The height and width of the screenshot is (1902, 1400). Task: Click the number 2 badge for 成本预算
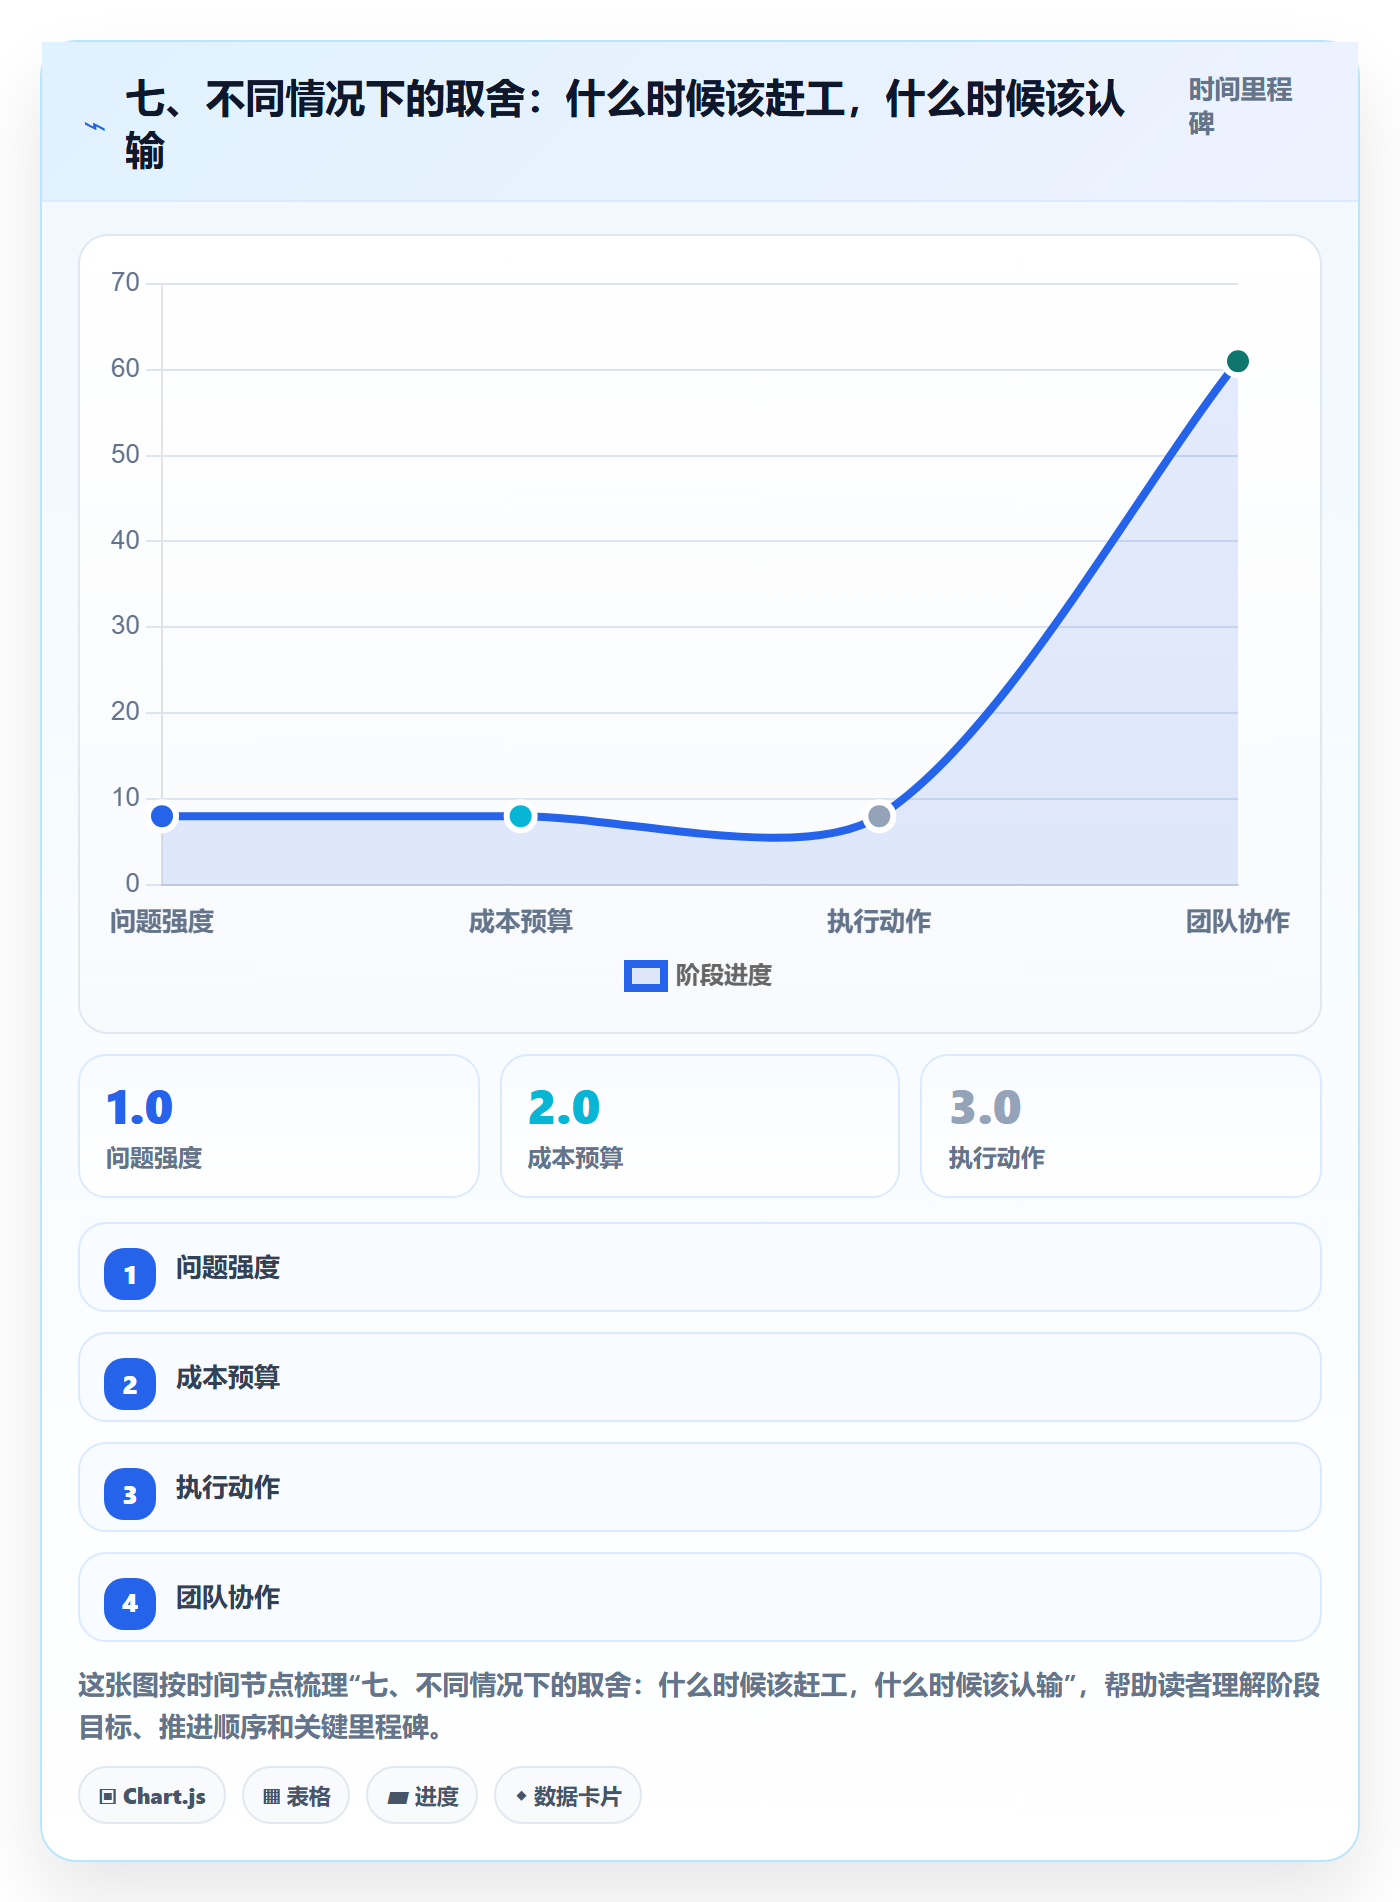click(x=130, y=1384)
